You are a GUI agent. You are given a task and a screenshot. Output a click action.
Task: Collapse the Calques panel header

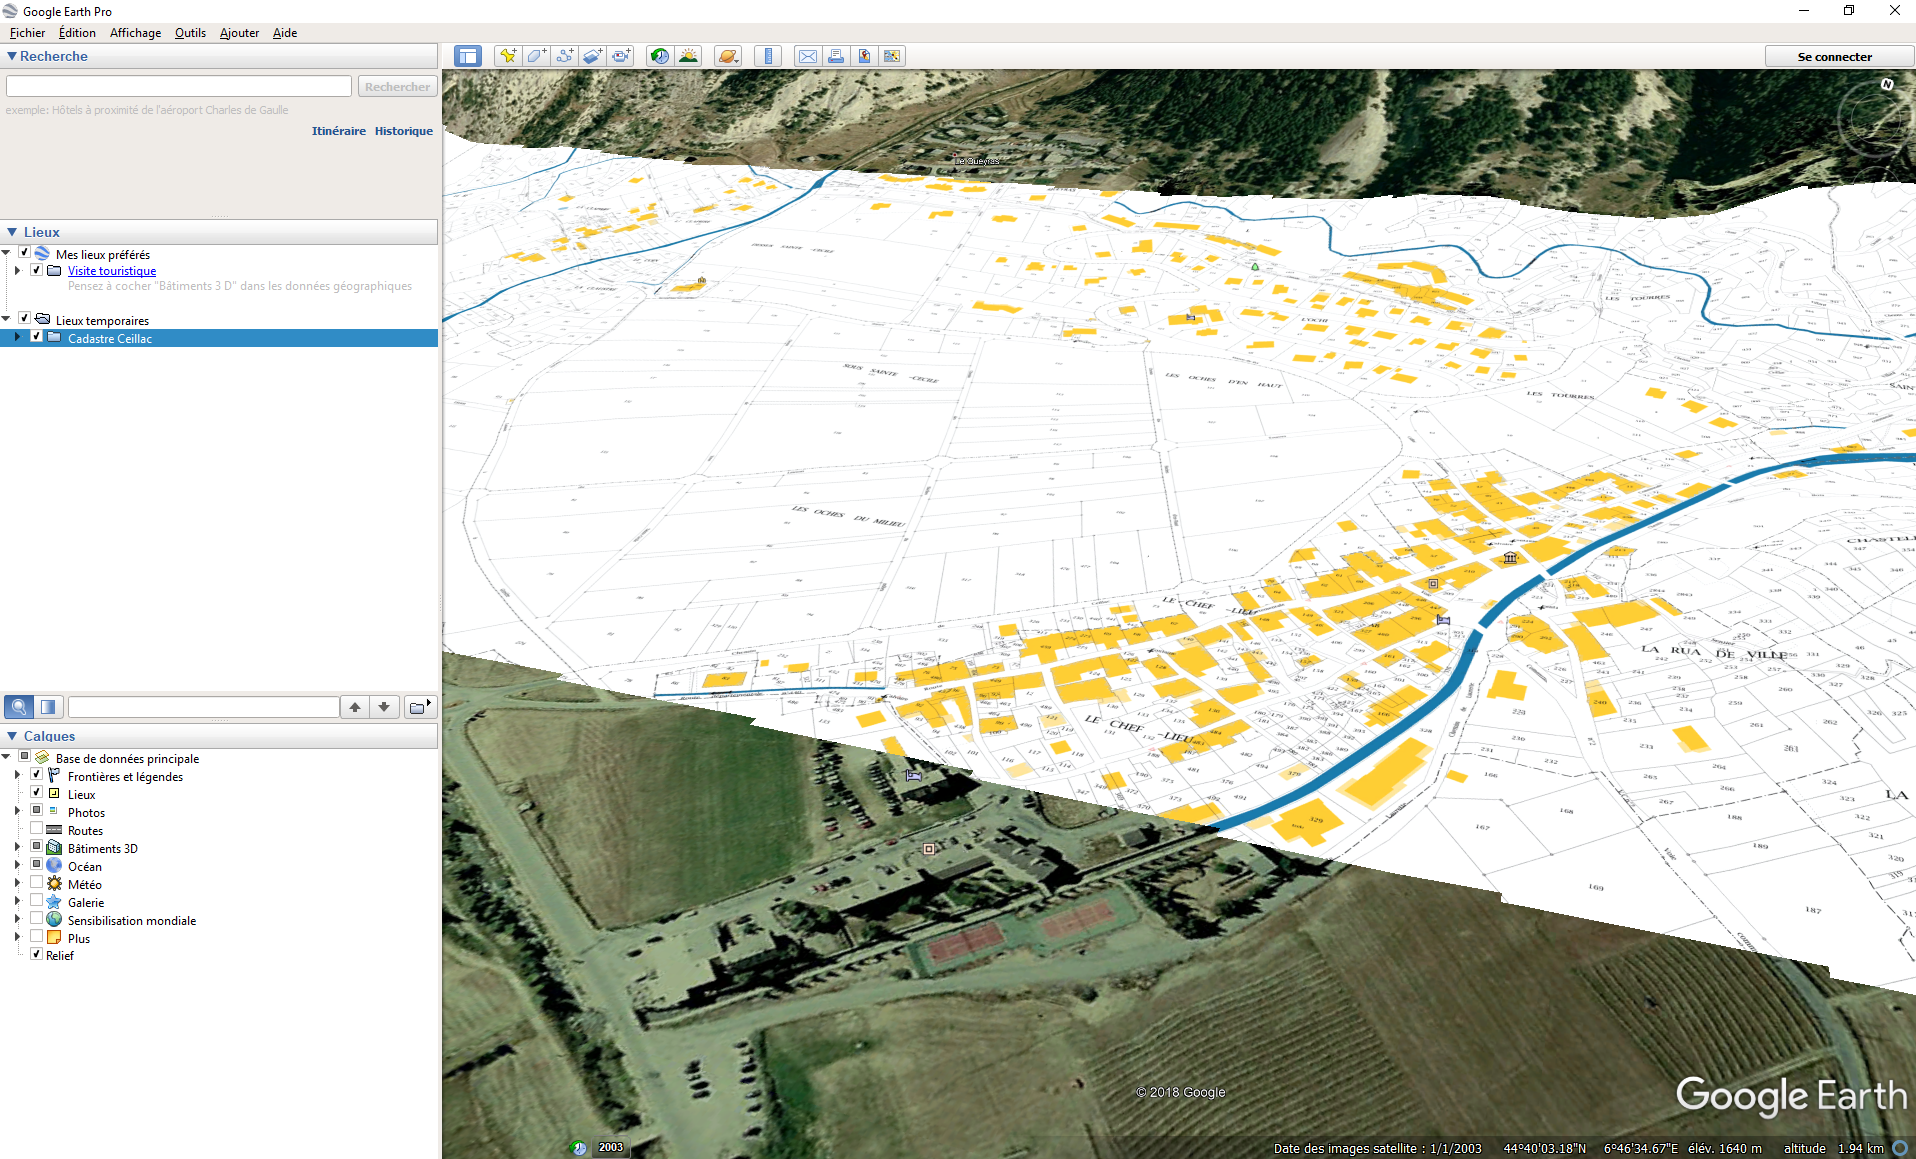[12, 736]
